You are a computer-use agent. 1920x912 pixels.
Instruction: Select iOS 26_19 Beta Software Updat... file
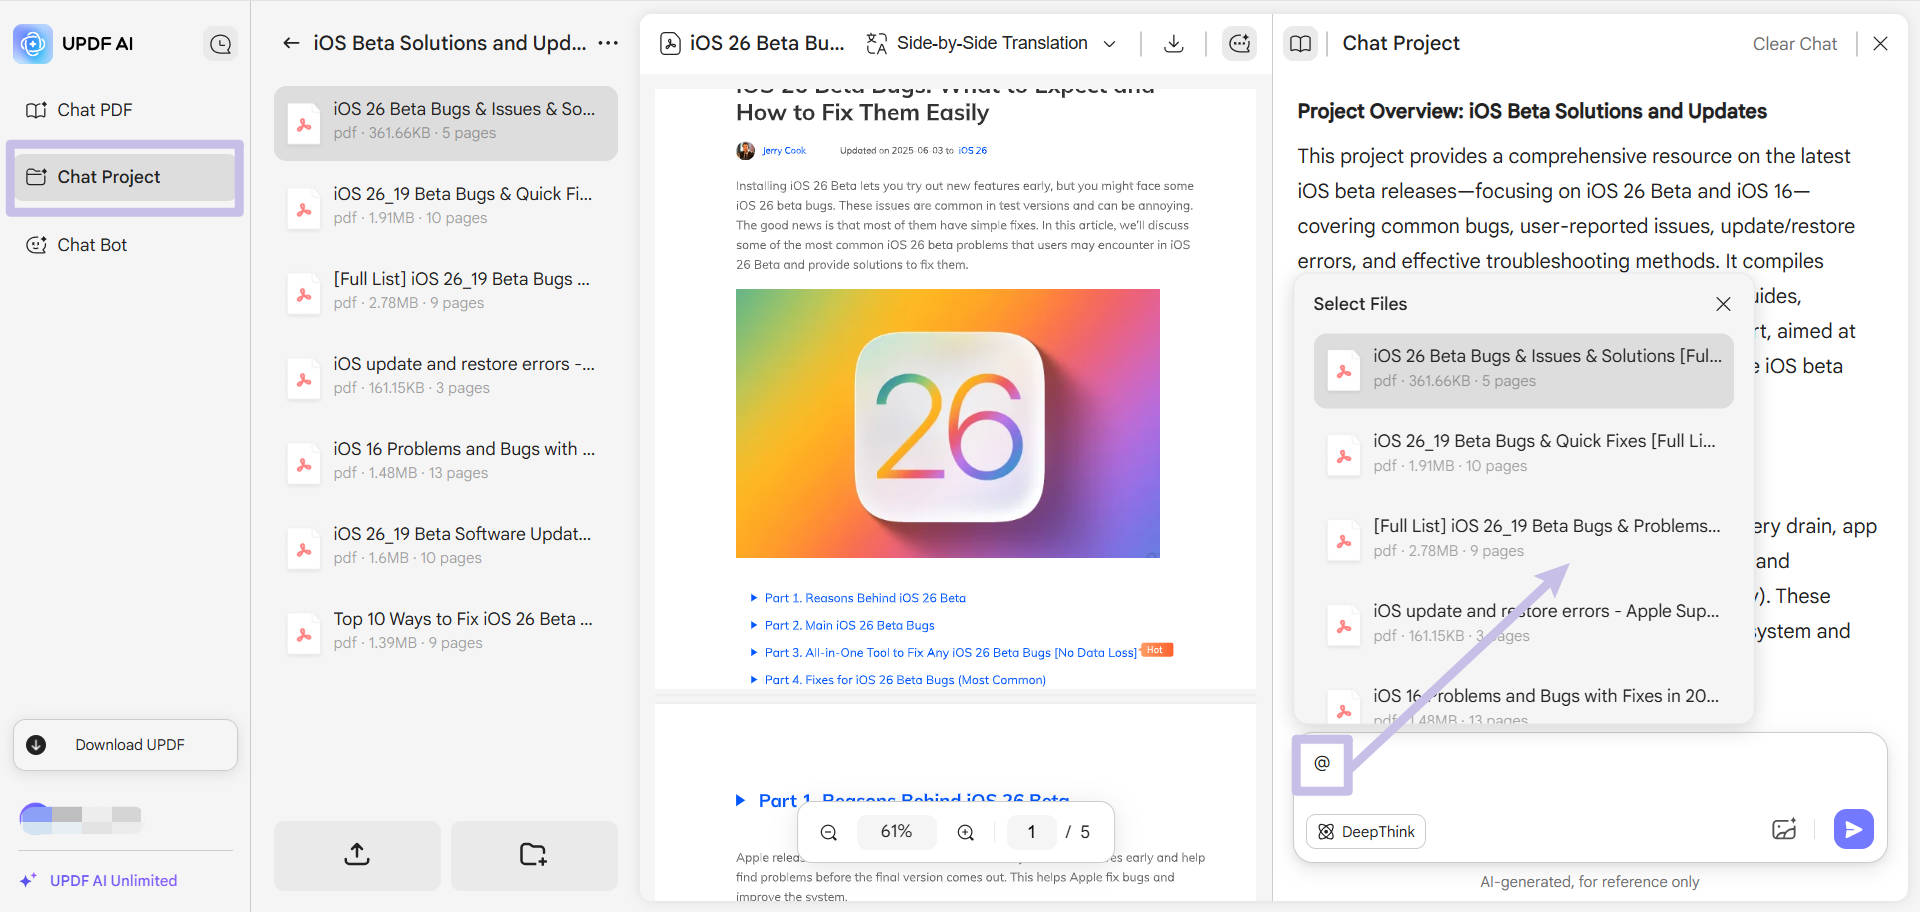pos(446,548)
